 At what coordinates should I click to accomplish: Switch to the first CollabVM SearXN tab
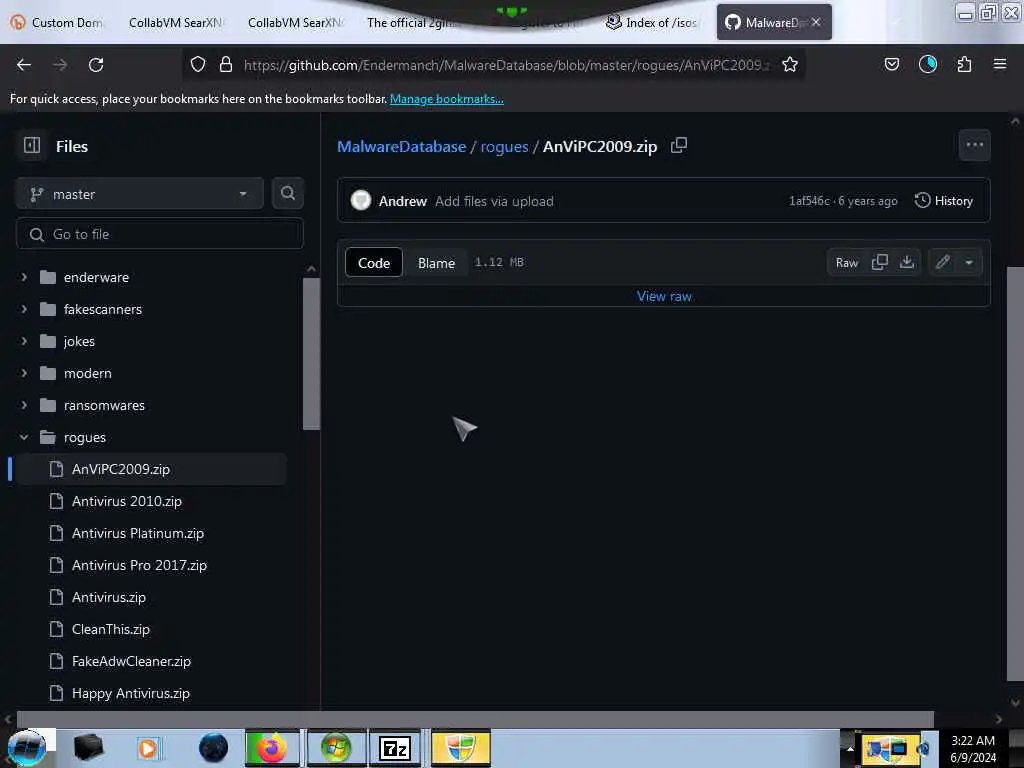(x=174, y=22)
